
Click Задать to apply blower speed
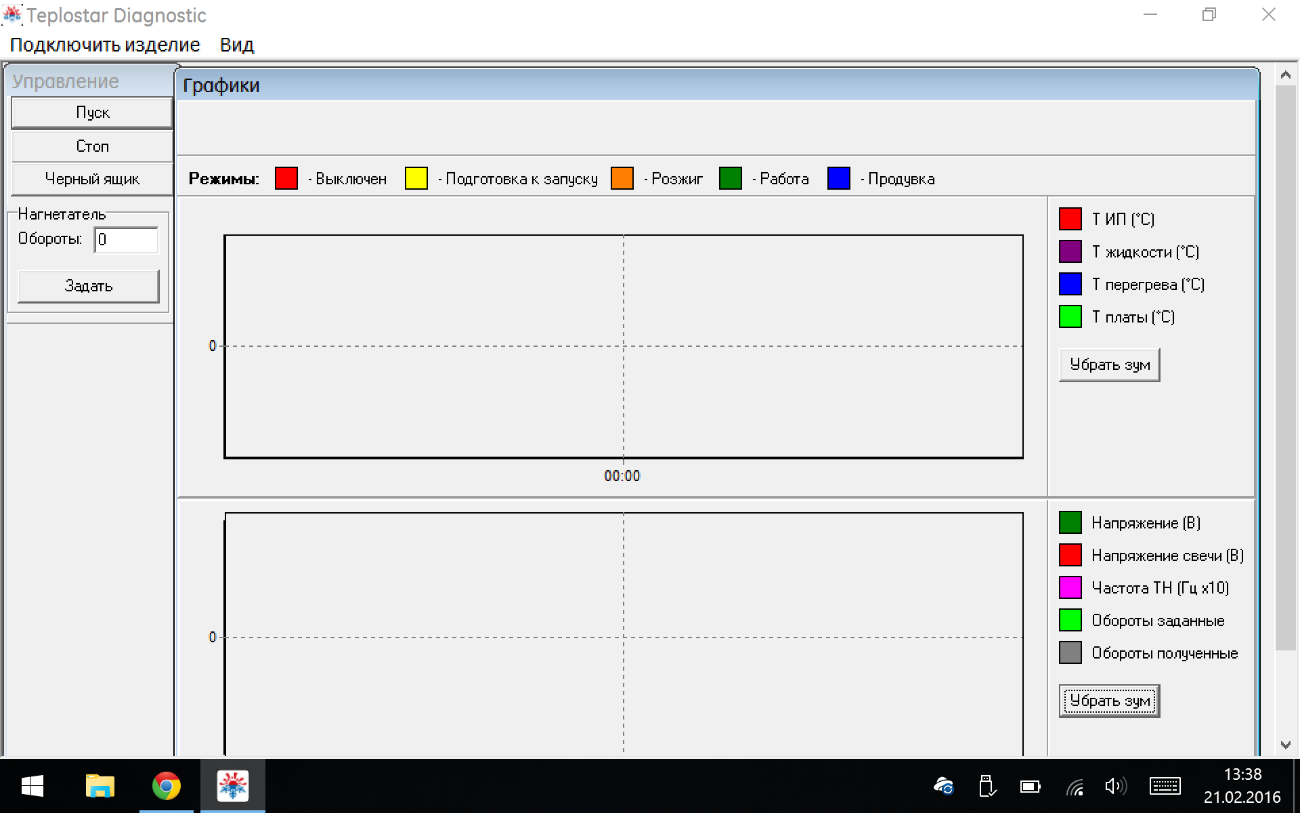pos(89,286)
